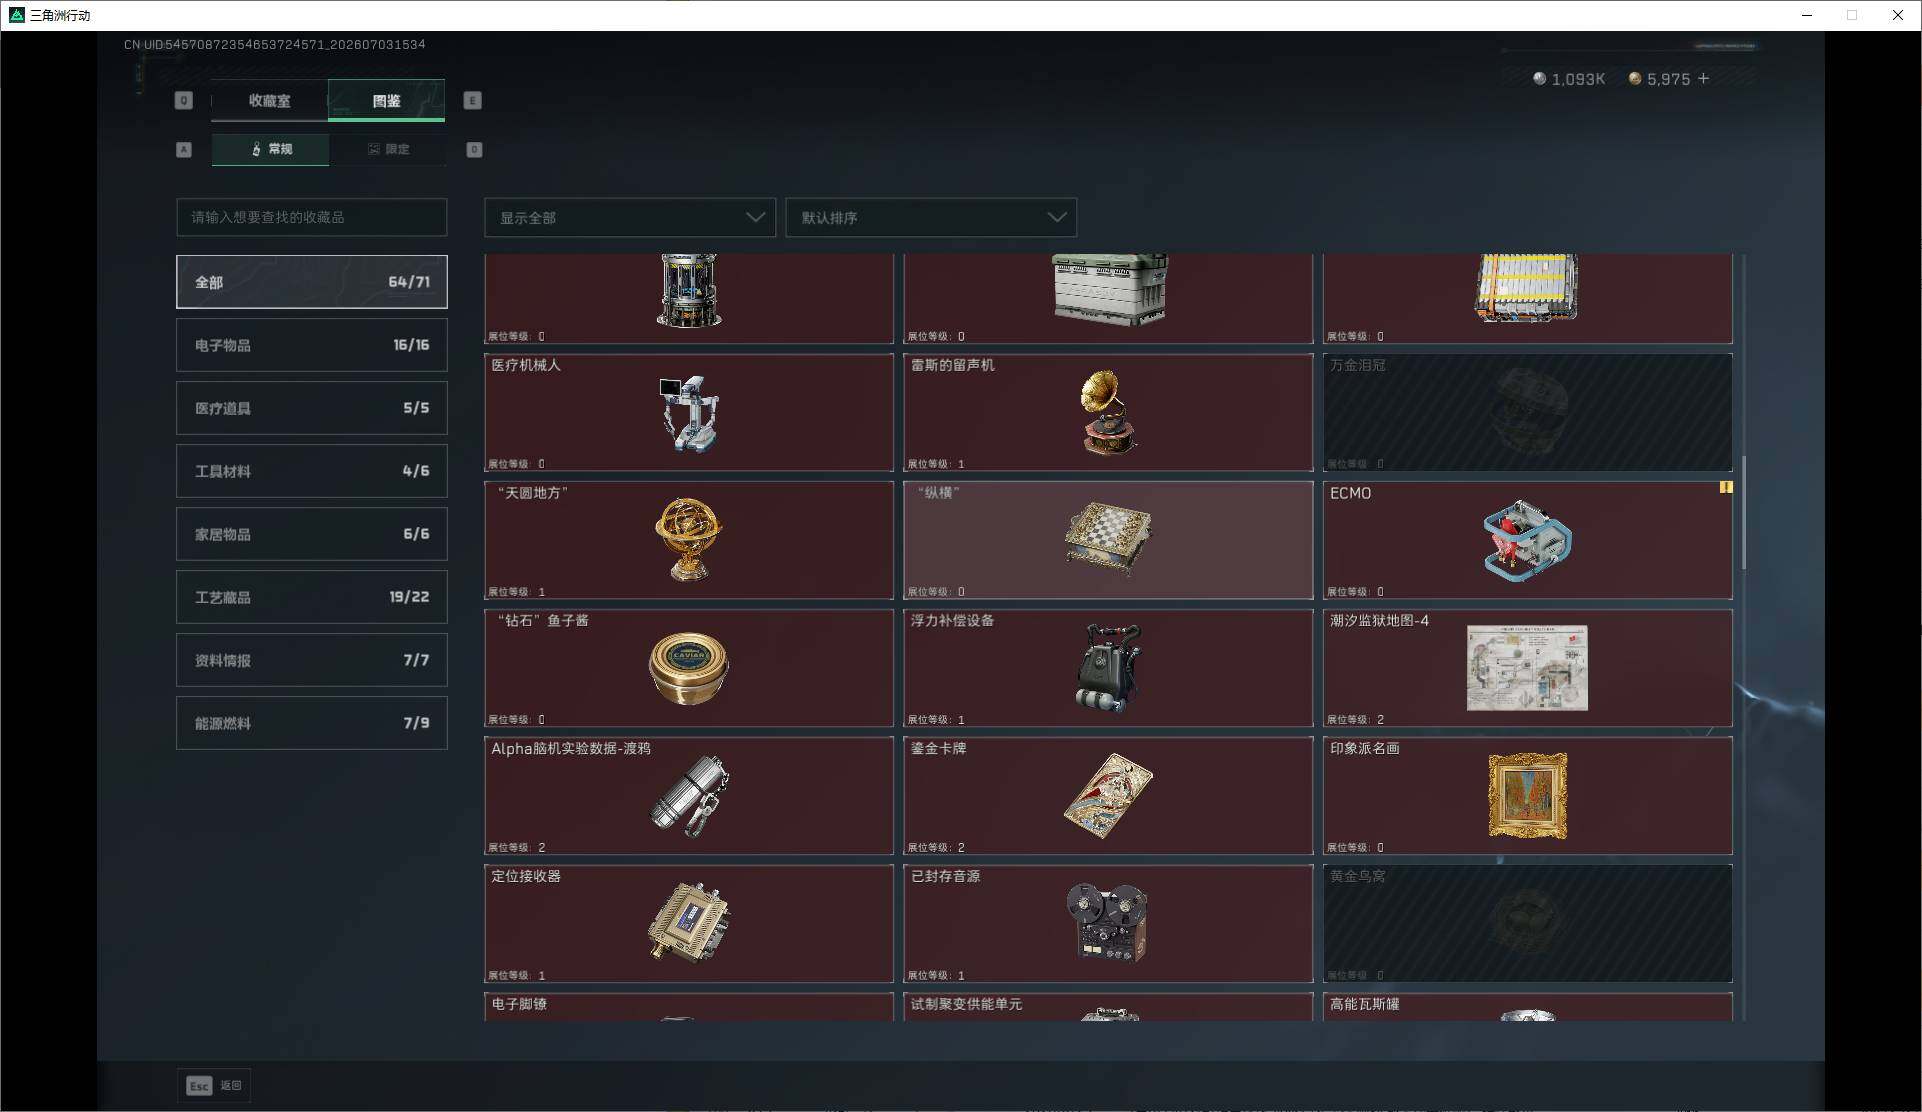This screenshot has height=1112, width=1922.
Task: Select the gramophone 雷斯的留声机 icon
Action: tap(1108, 413)
